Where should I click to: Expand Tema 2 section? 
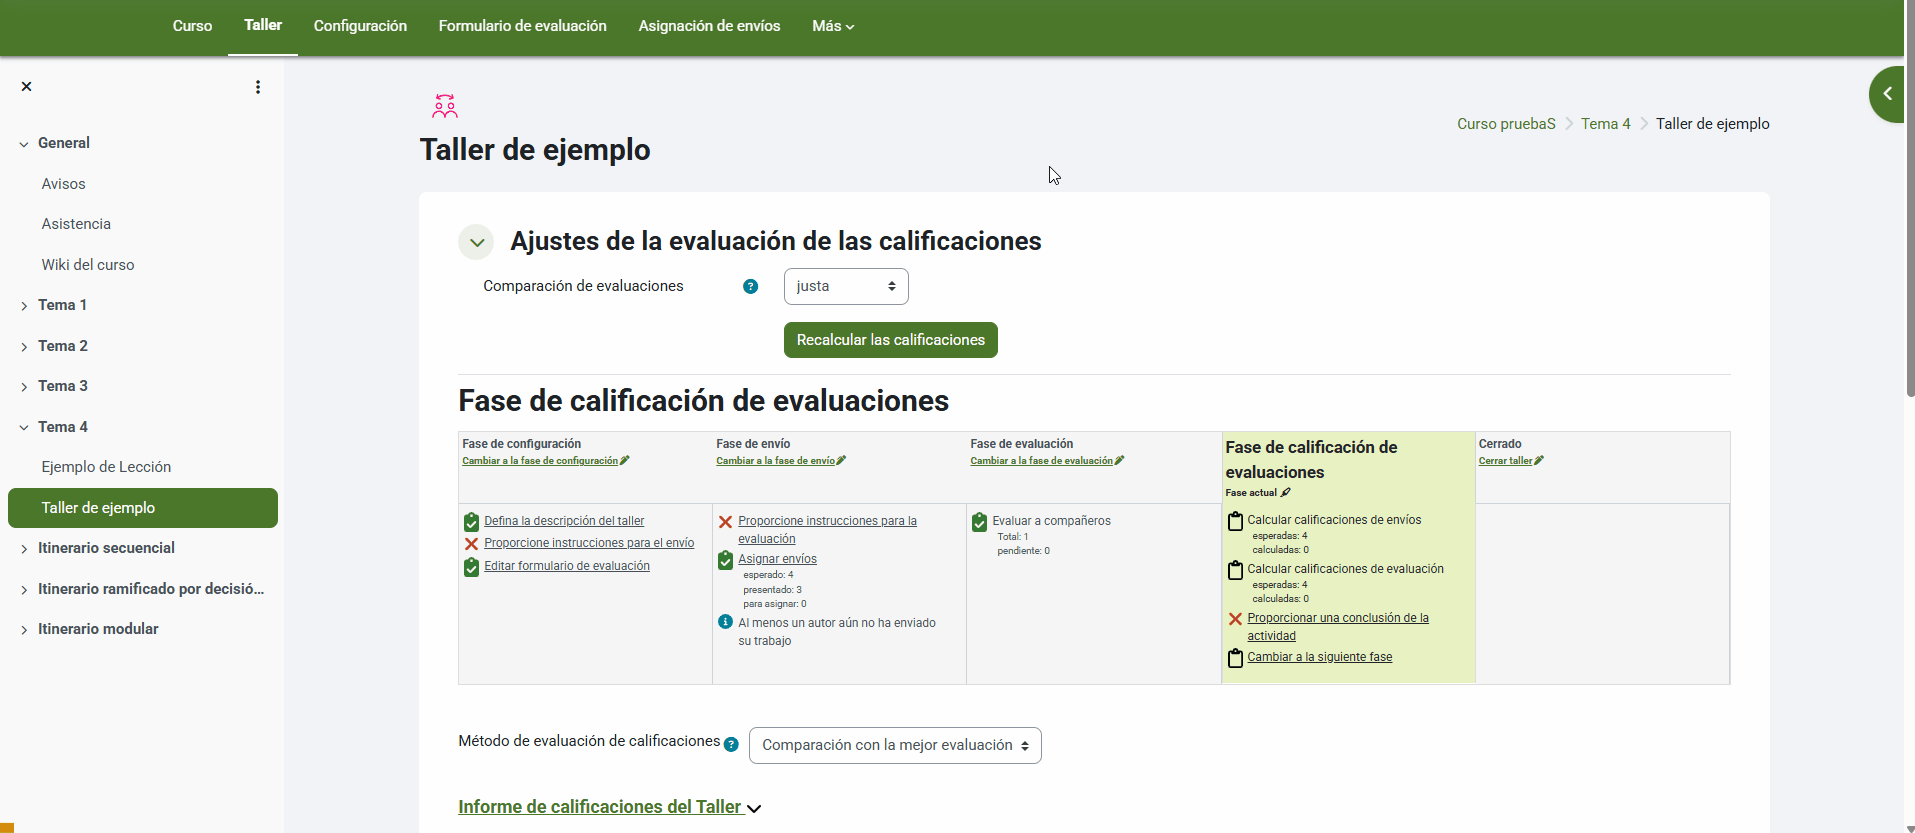[x=24, y=347]
